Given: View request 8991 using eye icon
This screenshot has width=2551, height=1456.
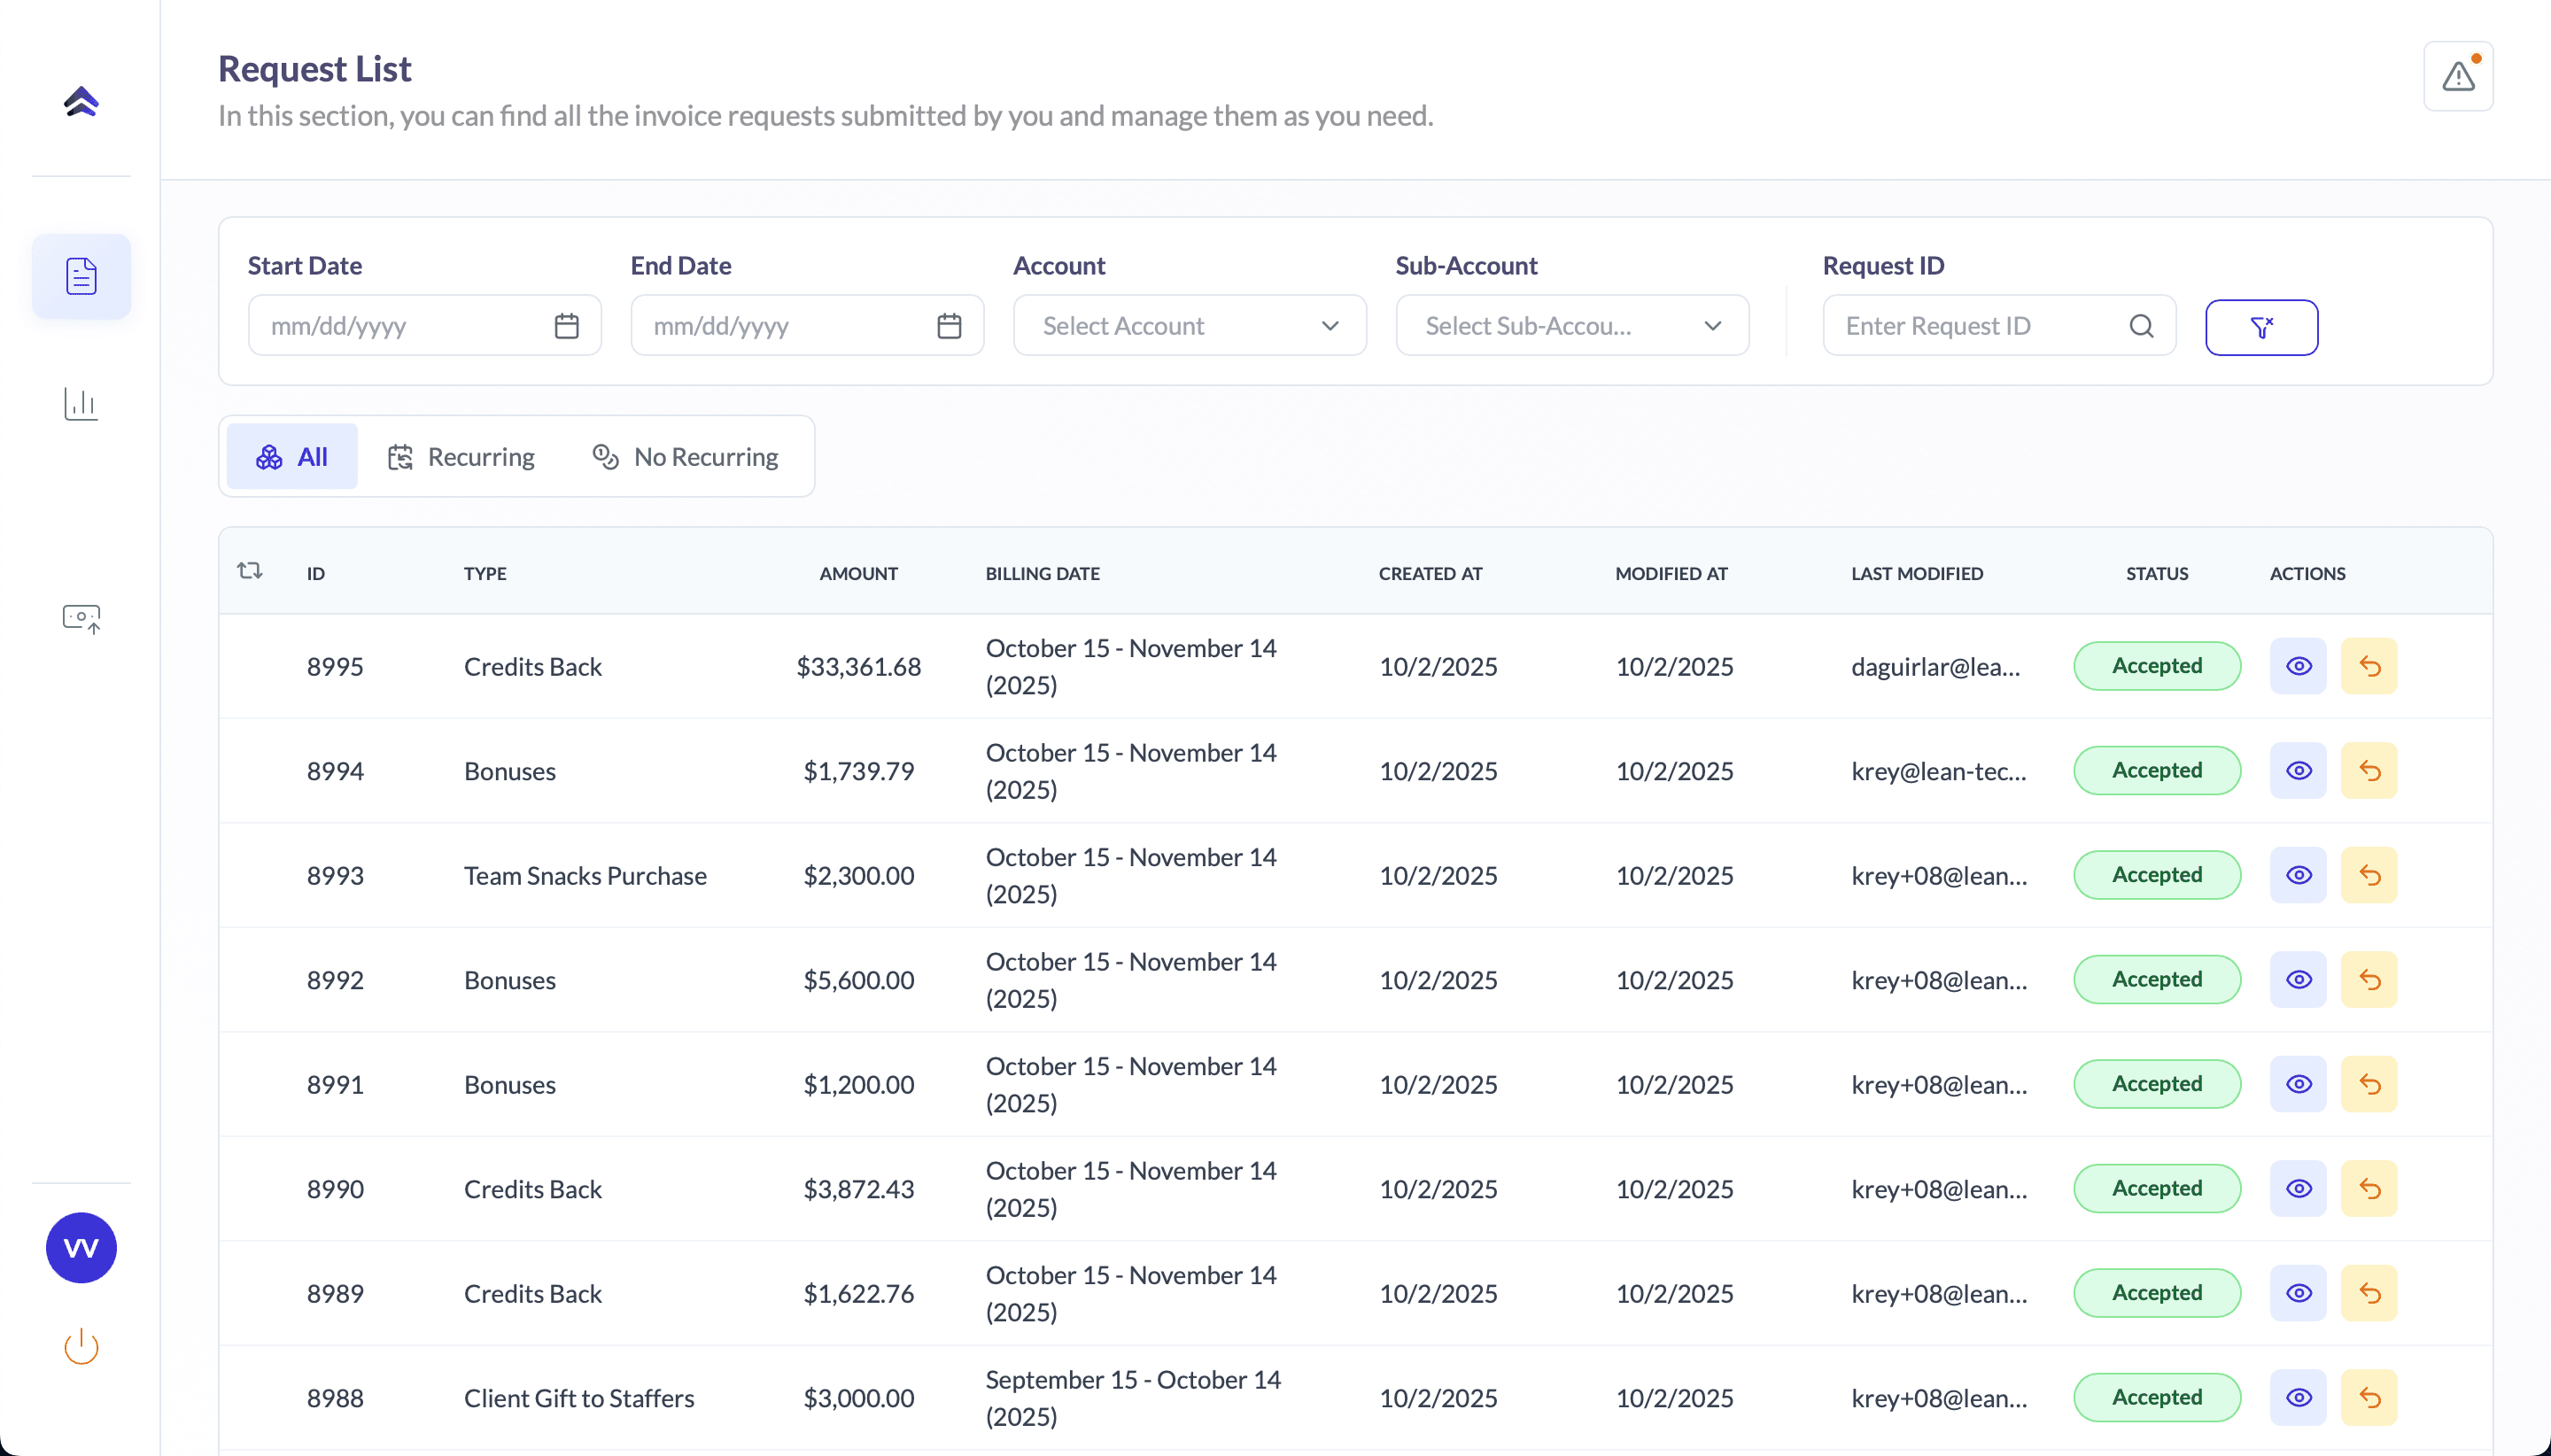Looking at the screenshot, I should (x=2297, y=1084).
